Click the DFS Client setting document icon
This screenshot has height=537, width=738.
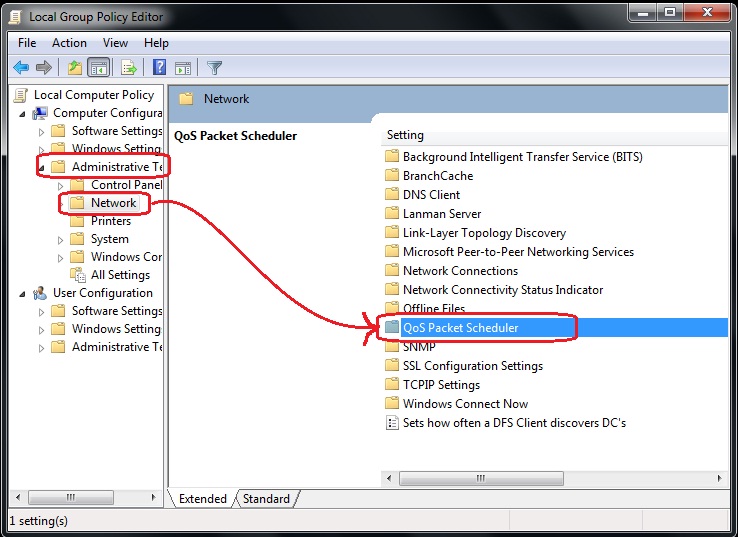392,423
